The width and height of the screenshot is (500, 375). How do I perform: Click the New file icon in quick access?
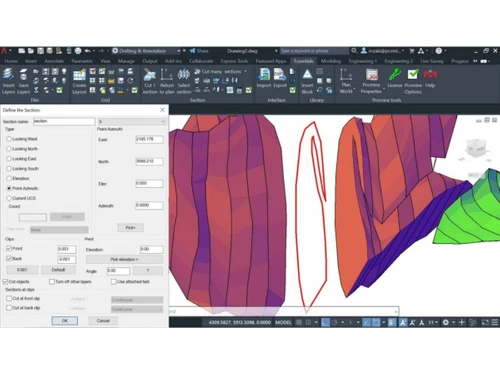pos(22,51)
